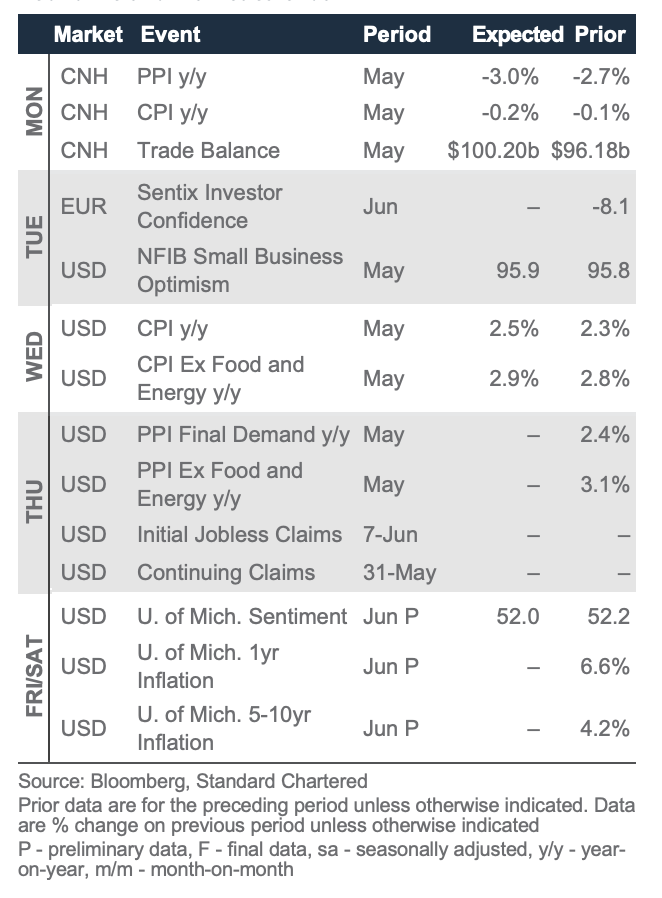Click the FRI/SAT day label
Image resolution: width=662 pixels, height=898 pixels.
(x=34, y=676)
